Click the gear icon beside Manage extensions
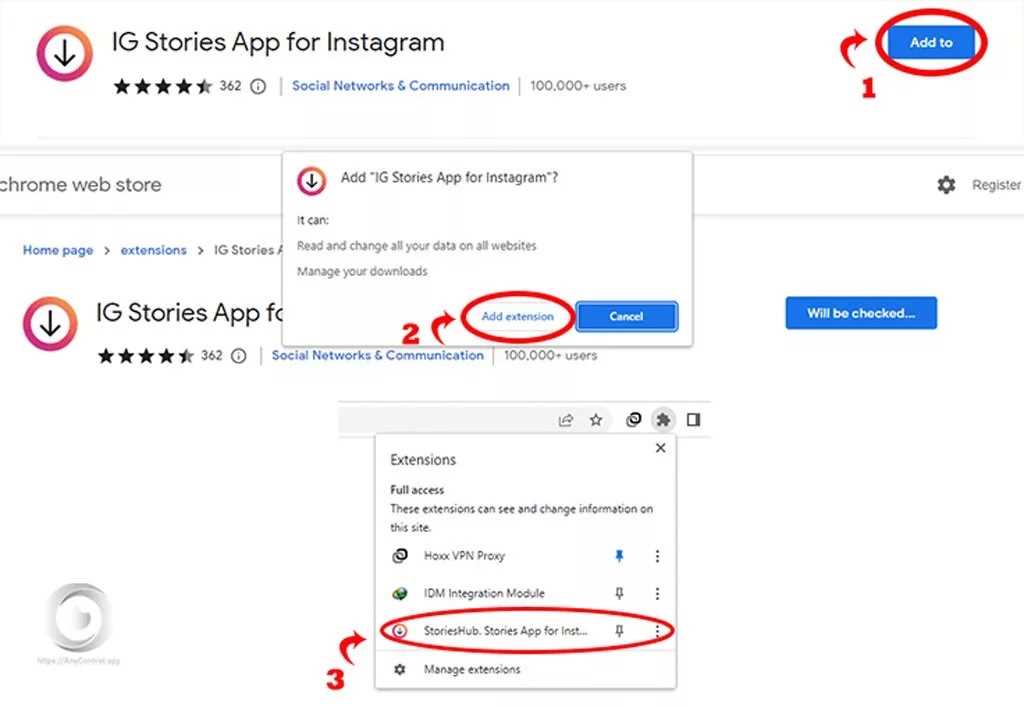 [400, 669]
